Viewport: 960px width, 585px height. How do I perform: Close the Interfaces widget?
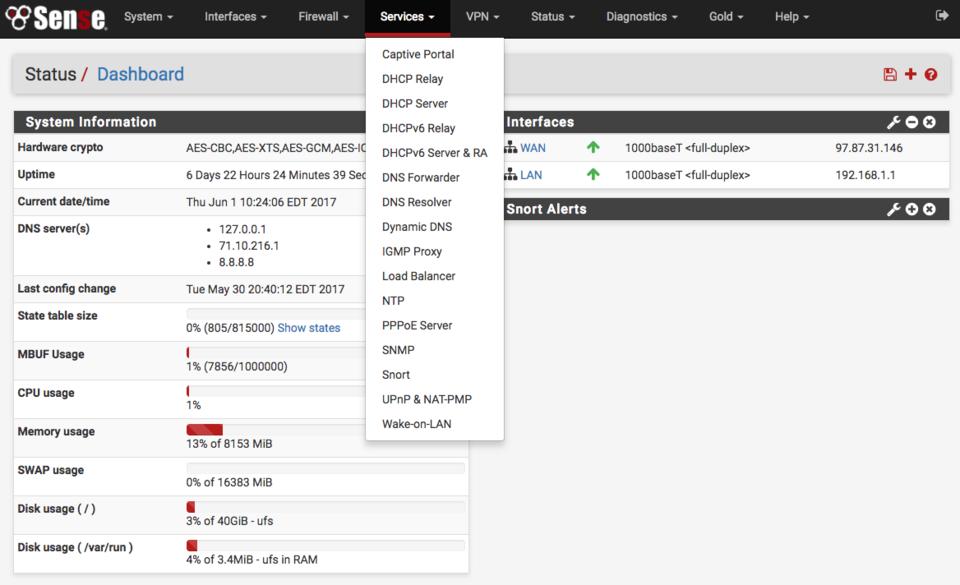(929, 122)
